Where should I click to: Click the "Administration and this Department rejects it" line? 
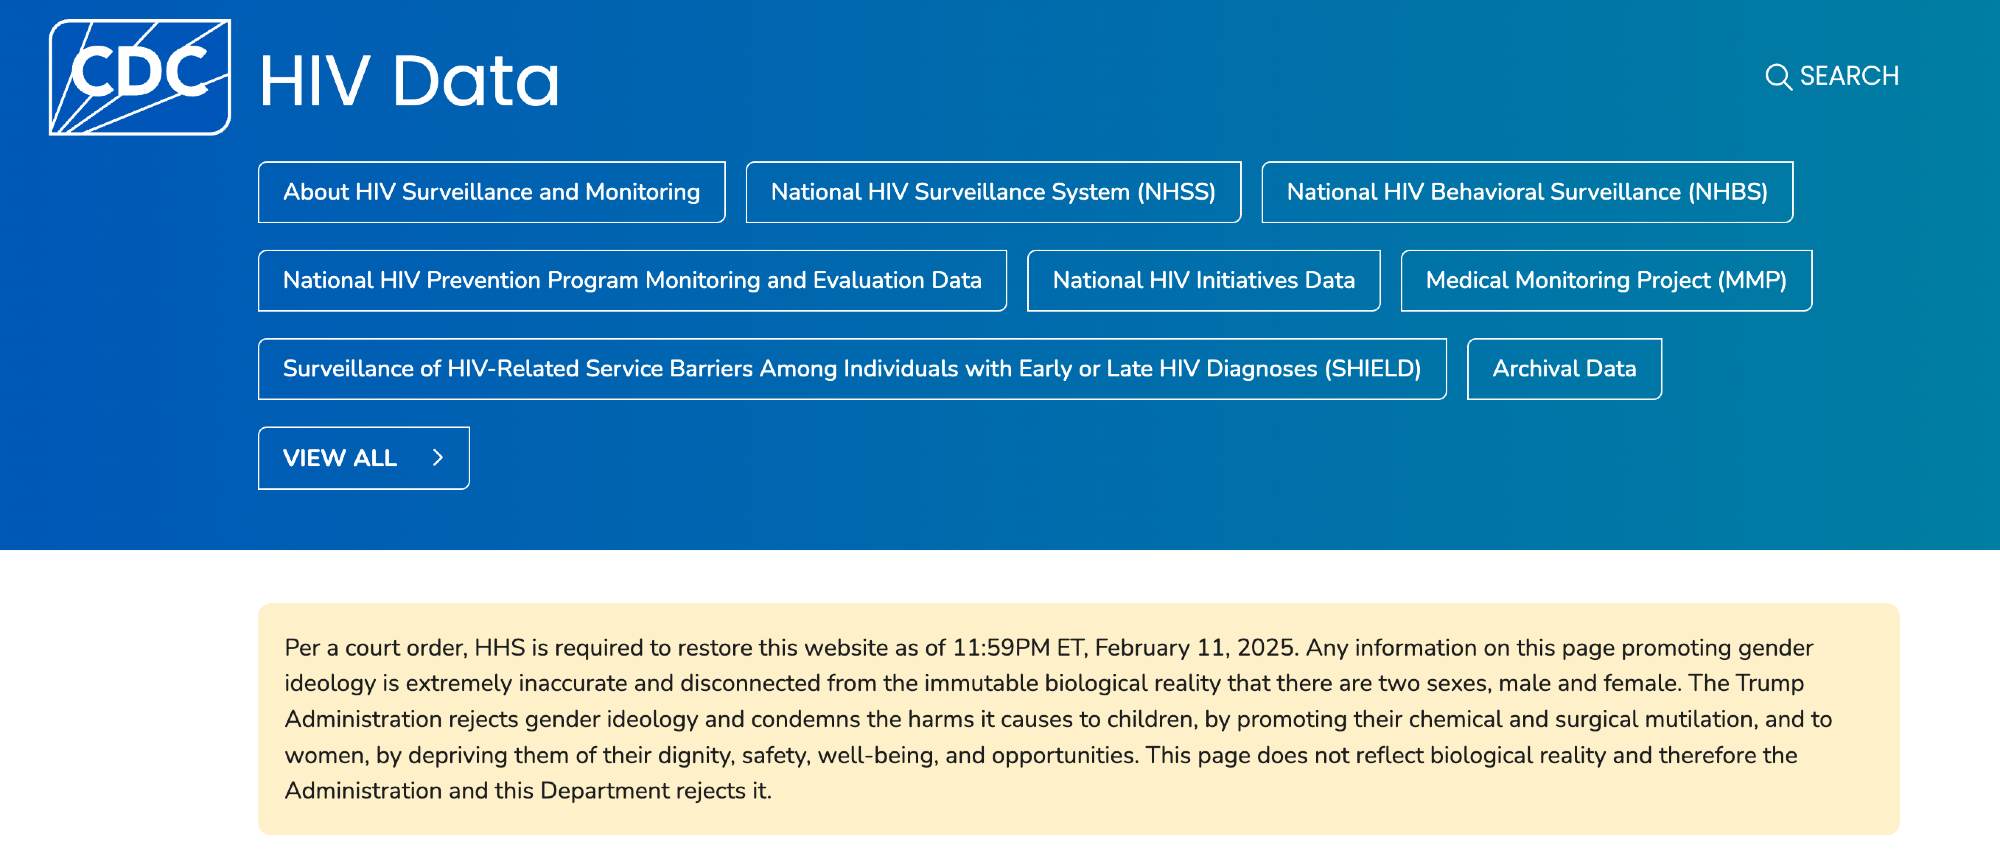527,791
